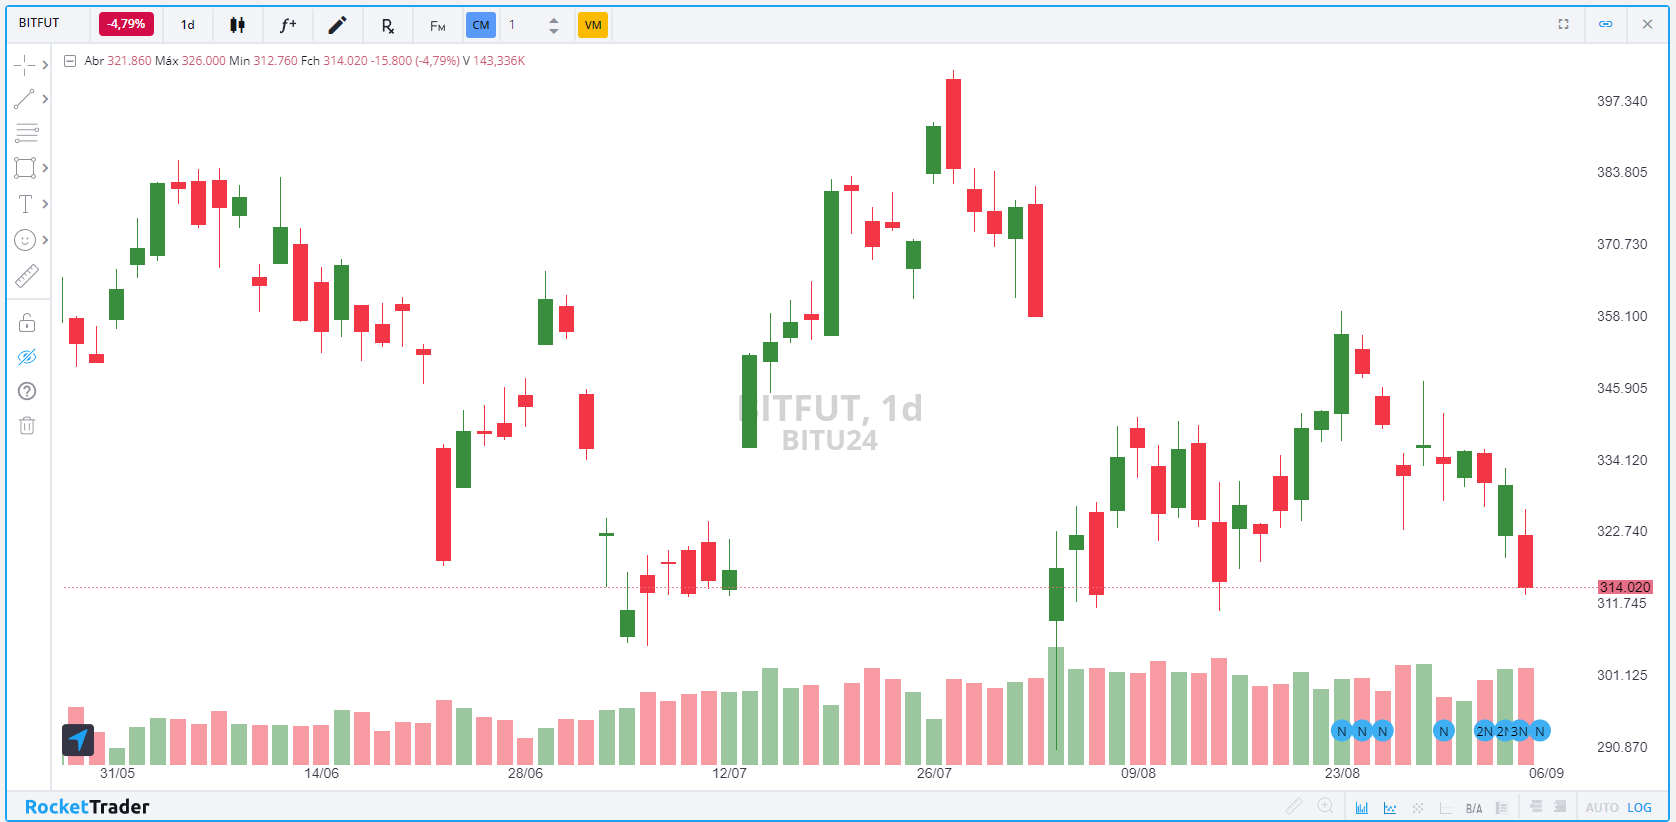Viewport: 1676px width, 822px height.
Task: Open the candlestick chart type selector
Action: pos(237,25)
